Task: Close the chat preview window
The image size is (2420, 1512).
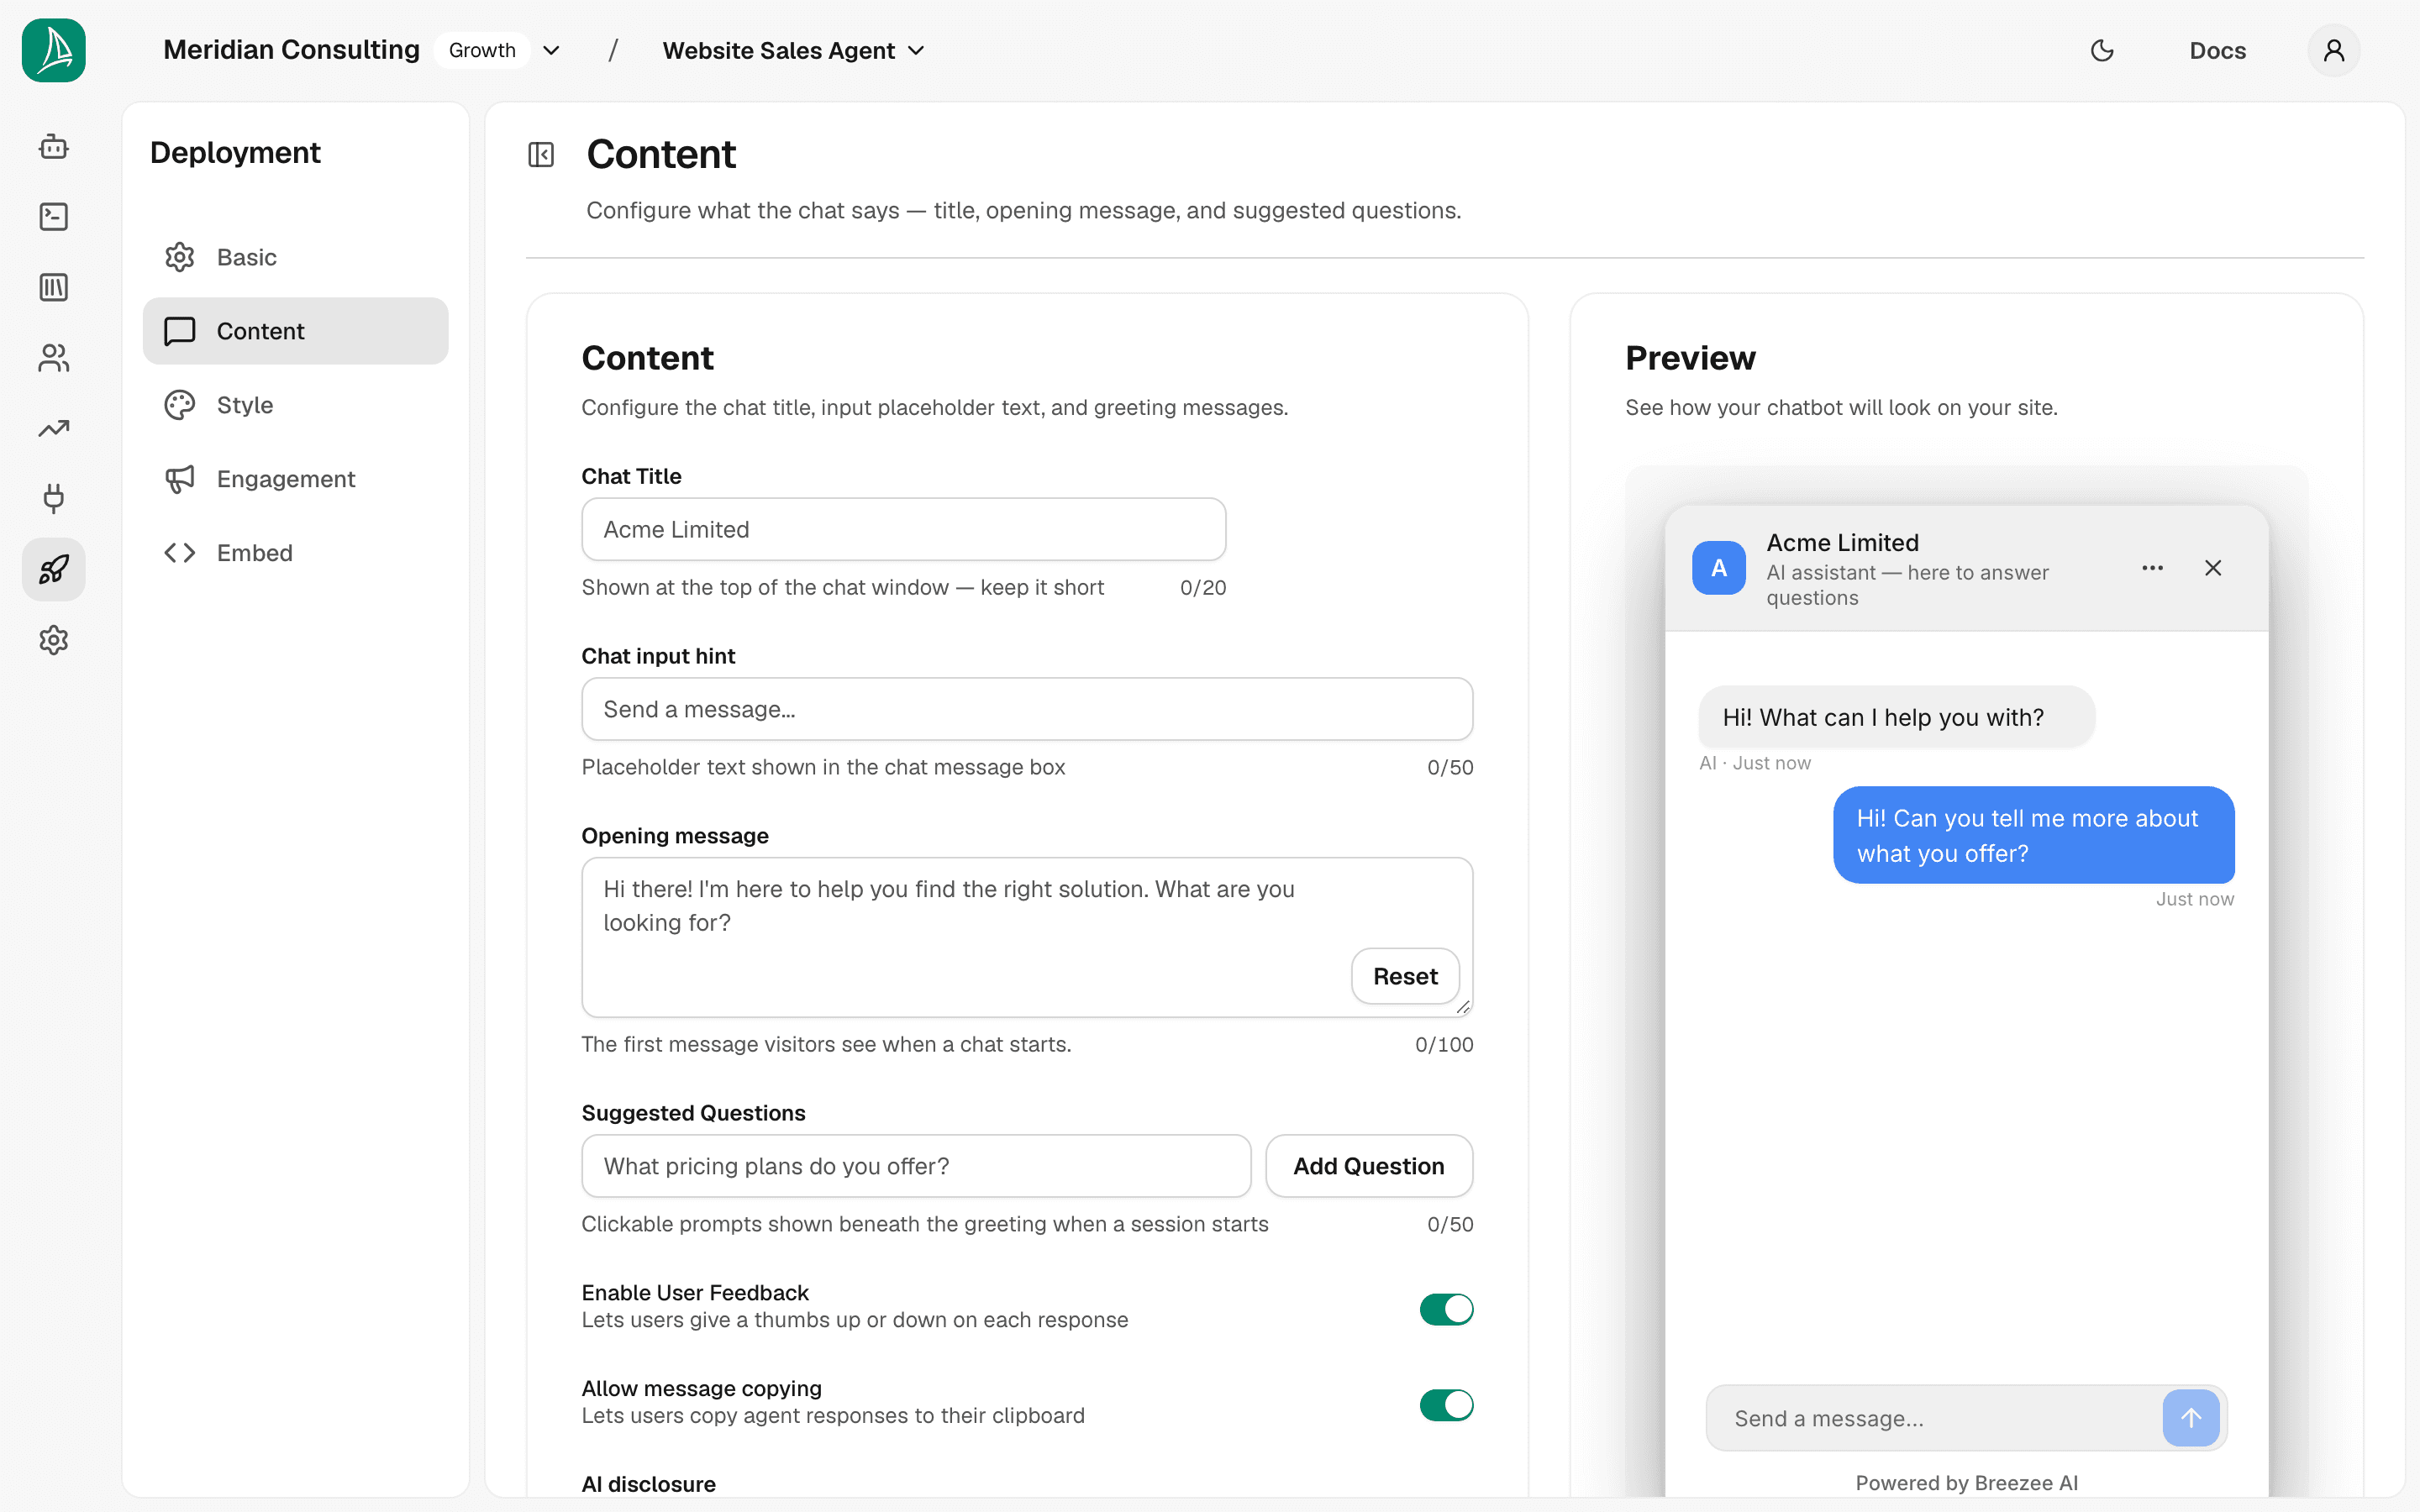Action: [2213, 568]
